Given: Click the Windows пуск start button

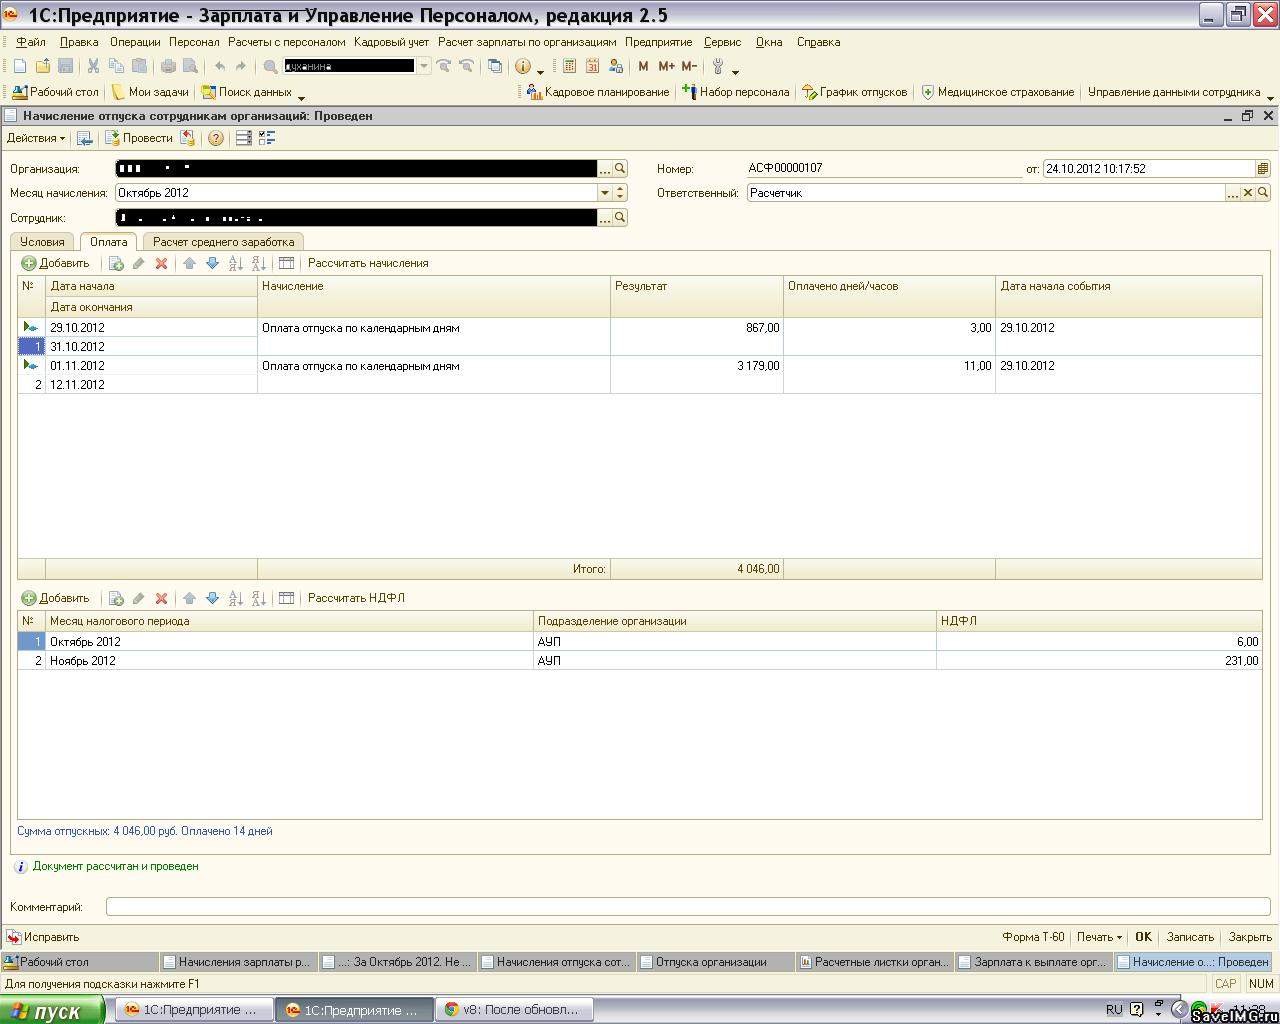Looking at the screenshot, I should [52, 1011].
